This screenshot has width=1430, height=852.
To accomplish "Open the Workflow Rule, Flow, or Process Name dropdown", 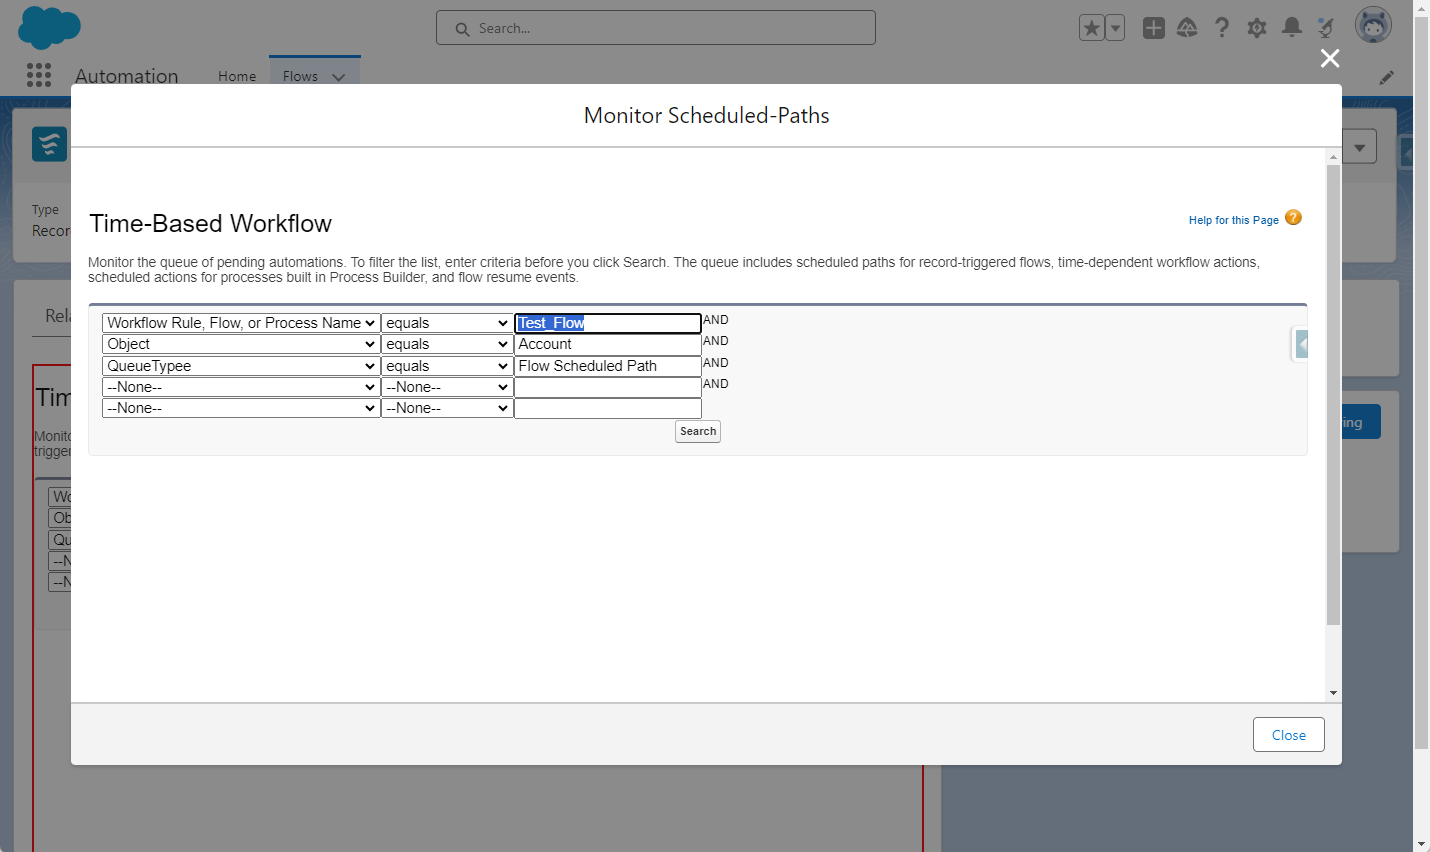I will pyautogui.click(x=241, y=323).
